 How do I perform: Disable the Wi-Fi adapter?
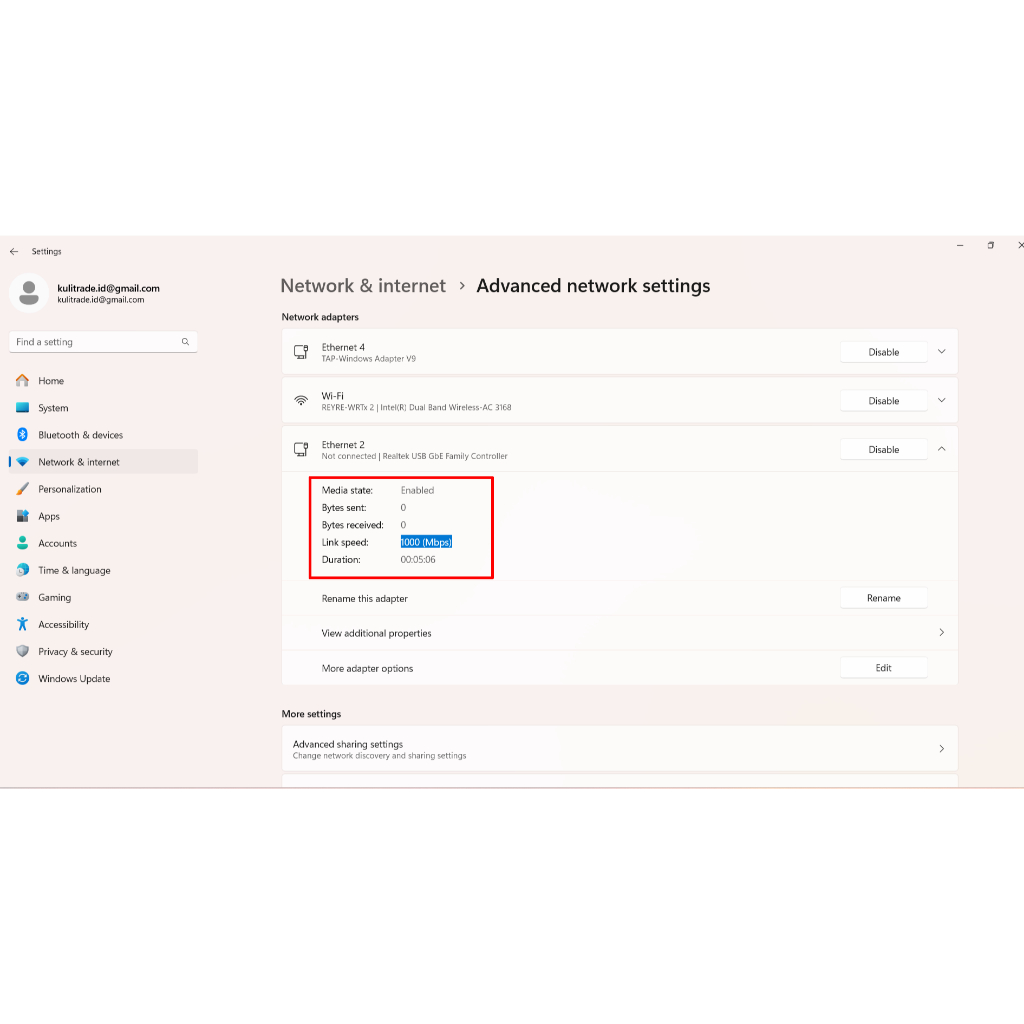pos(884,401)
